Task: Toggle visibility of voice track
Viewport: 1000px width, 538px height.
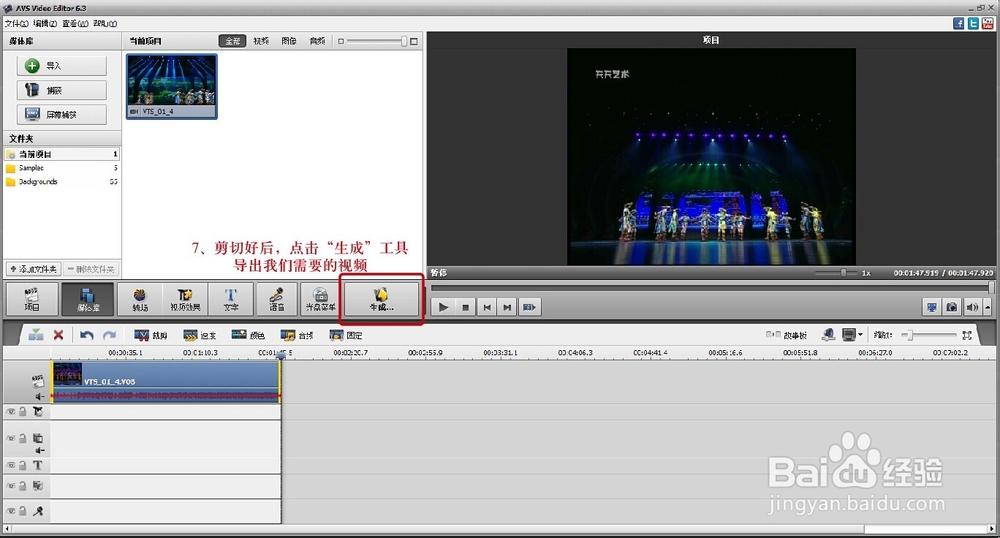Action: 11,511
